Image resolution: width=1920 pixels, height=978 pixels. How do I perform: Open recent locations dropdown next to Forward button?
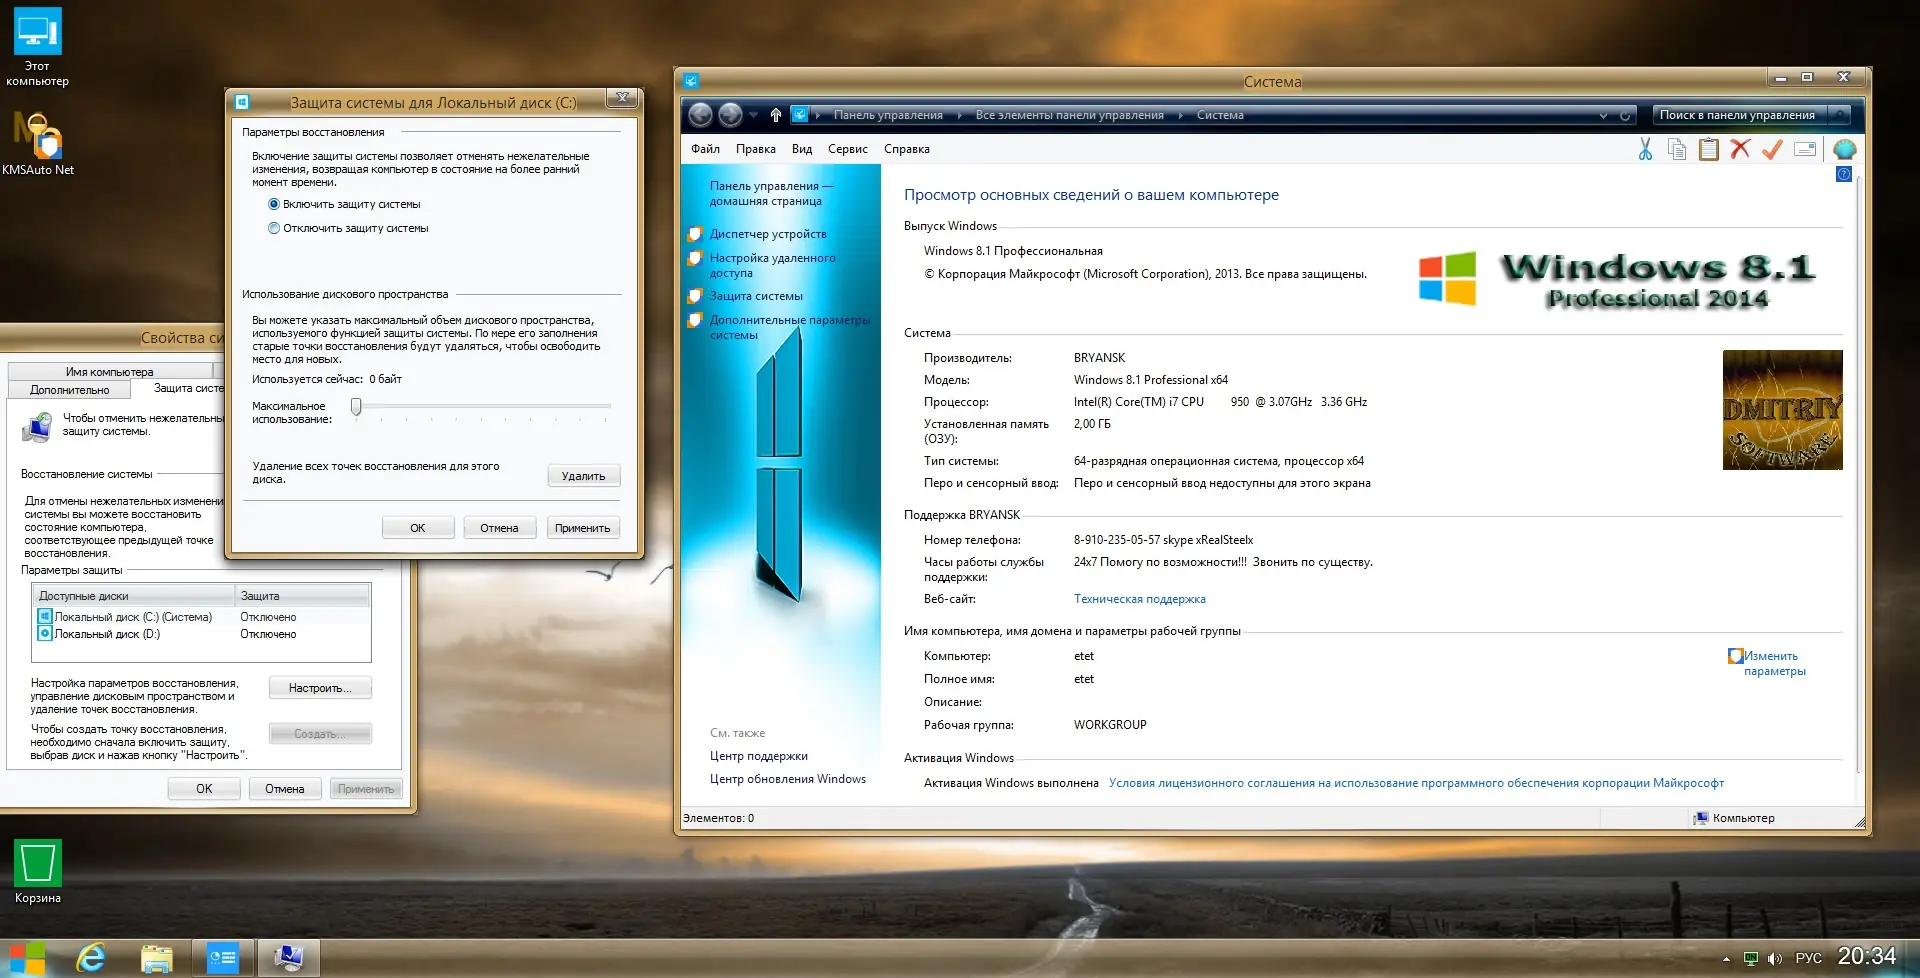point(754,115)
